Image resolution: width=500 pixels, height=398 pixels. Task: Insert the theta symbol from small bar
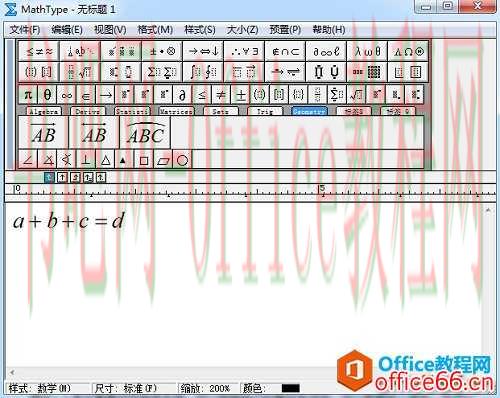click(x=47, y=95)
